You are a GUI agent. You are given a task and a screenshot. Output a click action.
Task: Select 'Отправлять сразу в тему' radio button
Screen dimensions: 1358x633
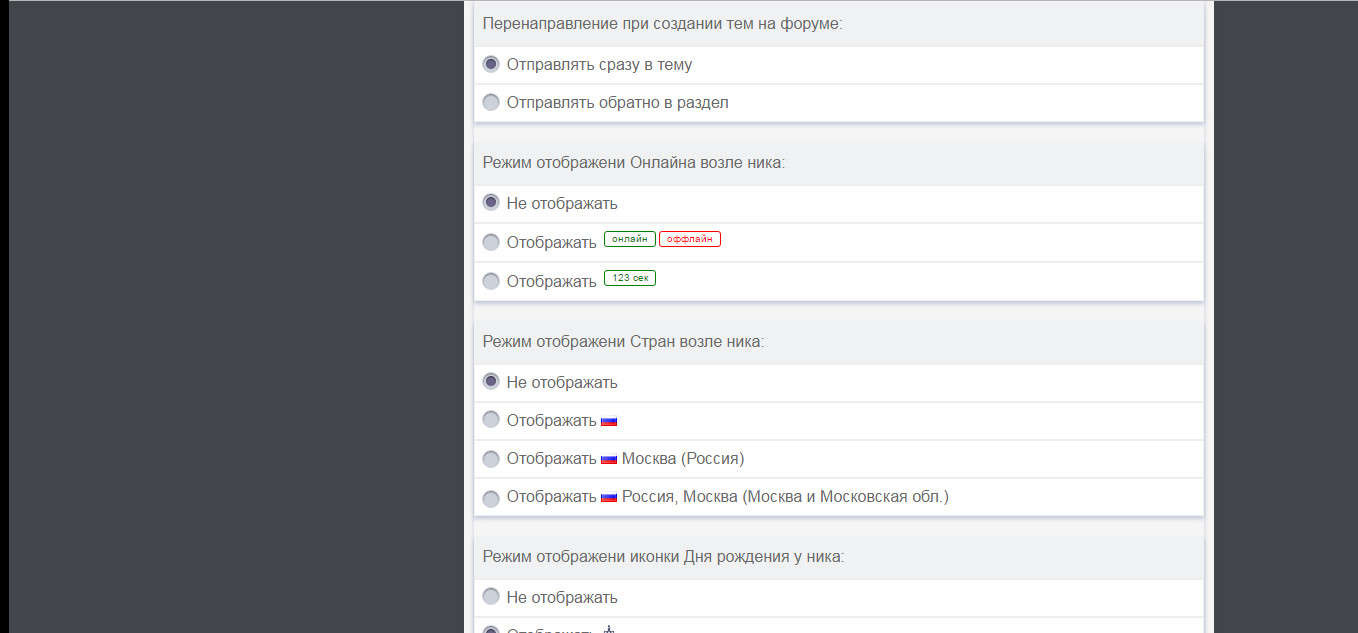pyautogui.click(x=491, y=64)
